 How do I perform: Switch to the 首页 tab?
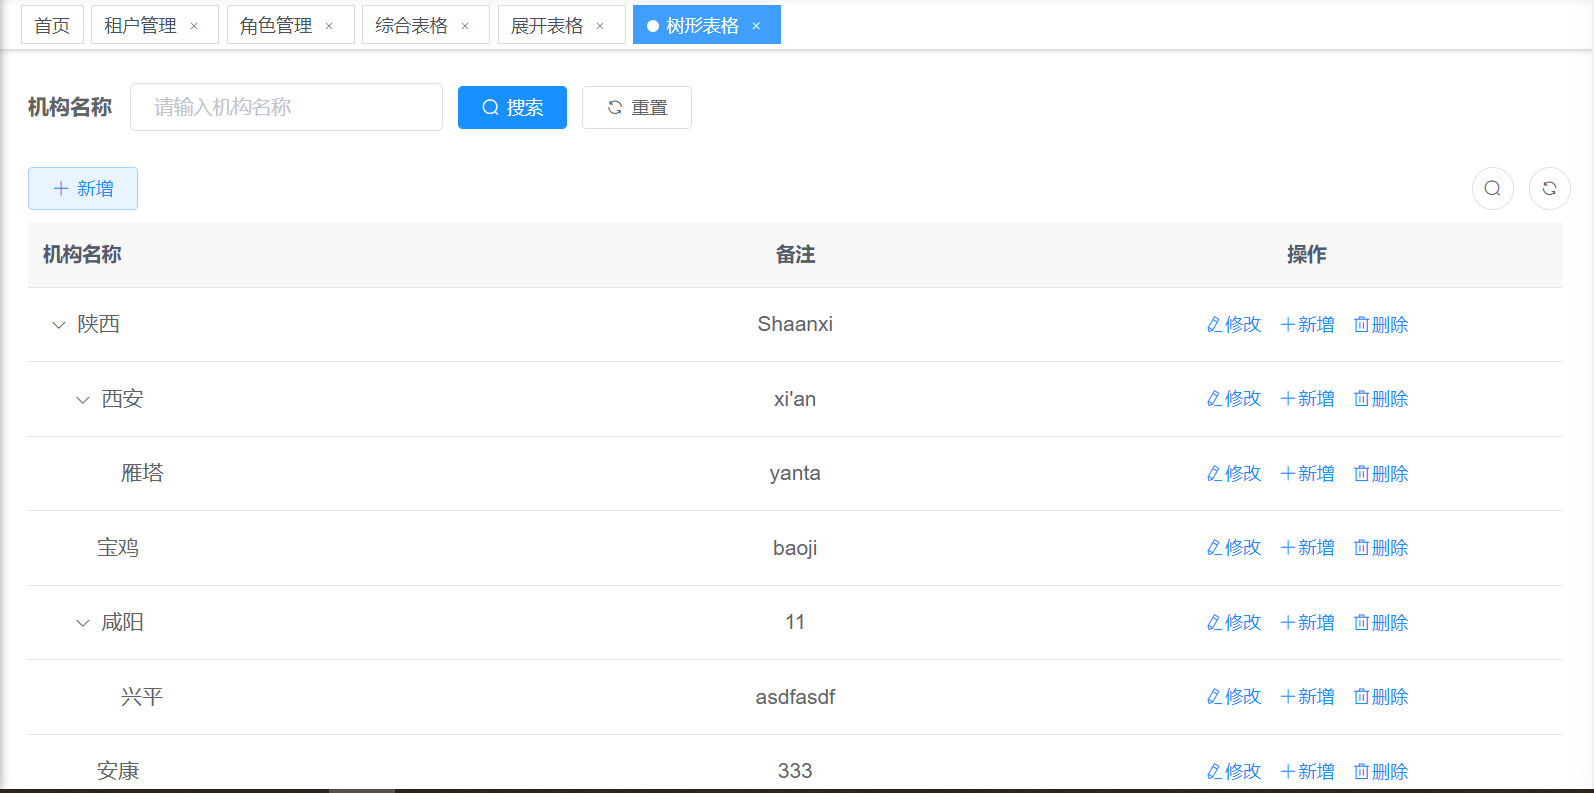[x=52, y=26]
